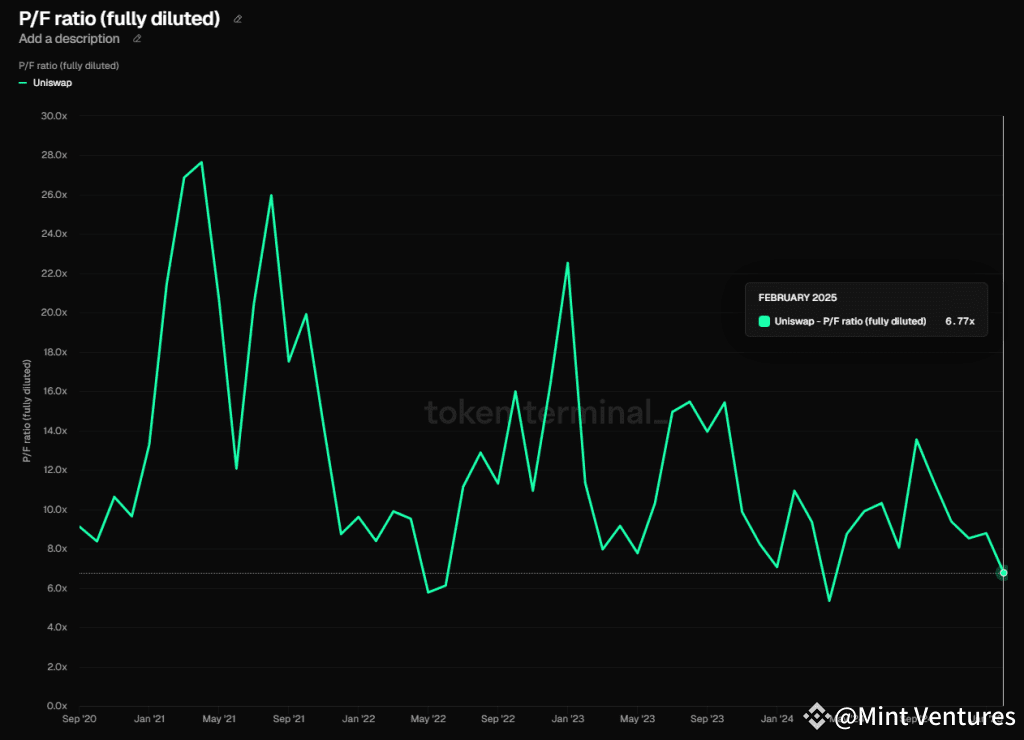
Task: Click the 'P/F ratio (fully diluted)' title text
Action: point(120,18)
